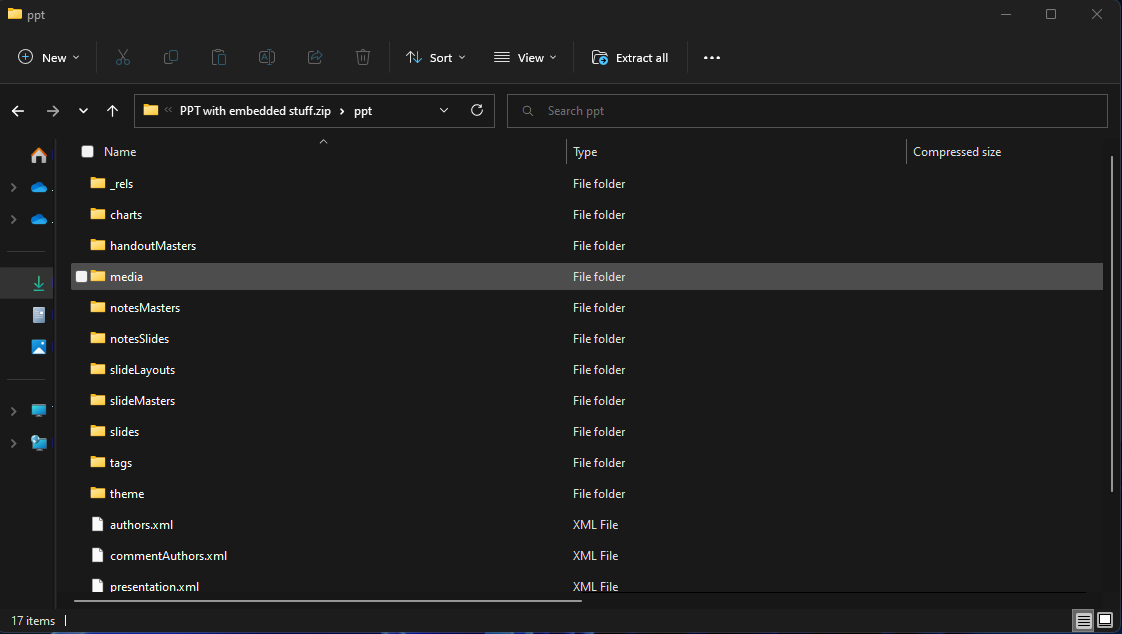Click the Search ppt input field

click(x=807, y=111)
